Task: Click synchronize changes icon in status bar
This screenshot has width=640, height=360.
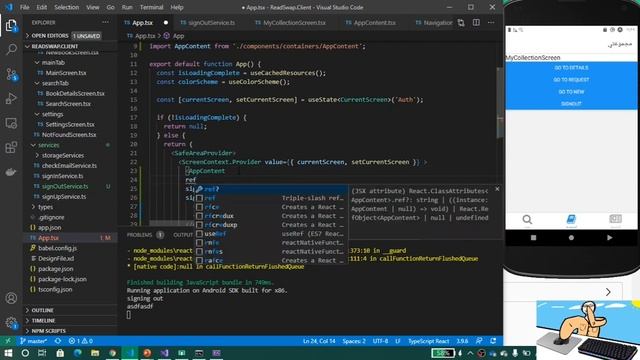Action: pos(58,341)
